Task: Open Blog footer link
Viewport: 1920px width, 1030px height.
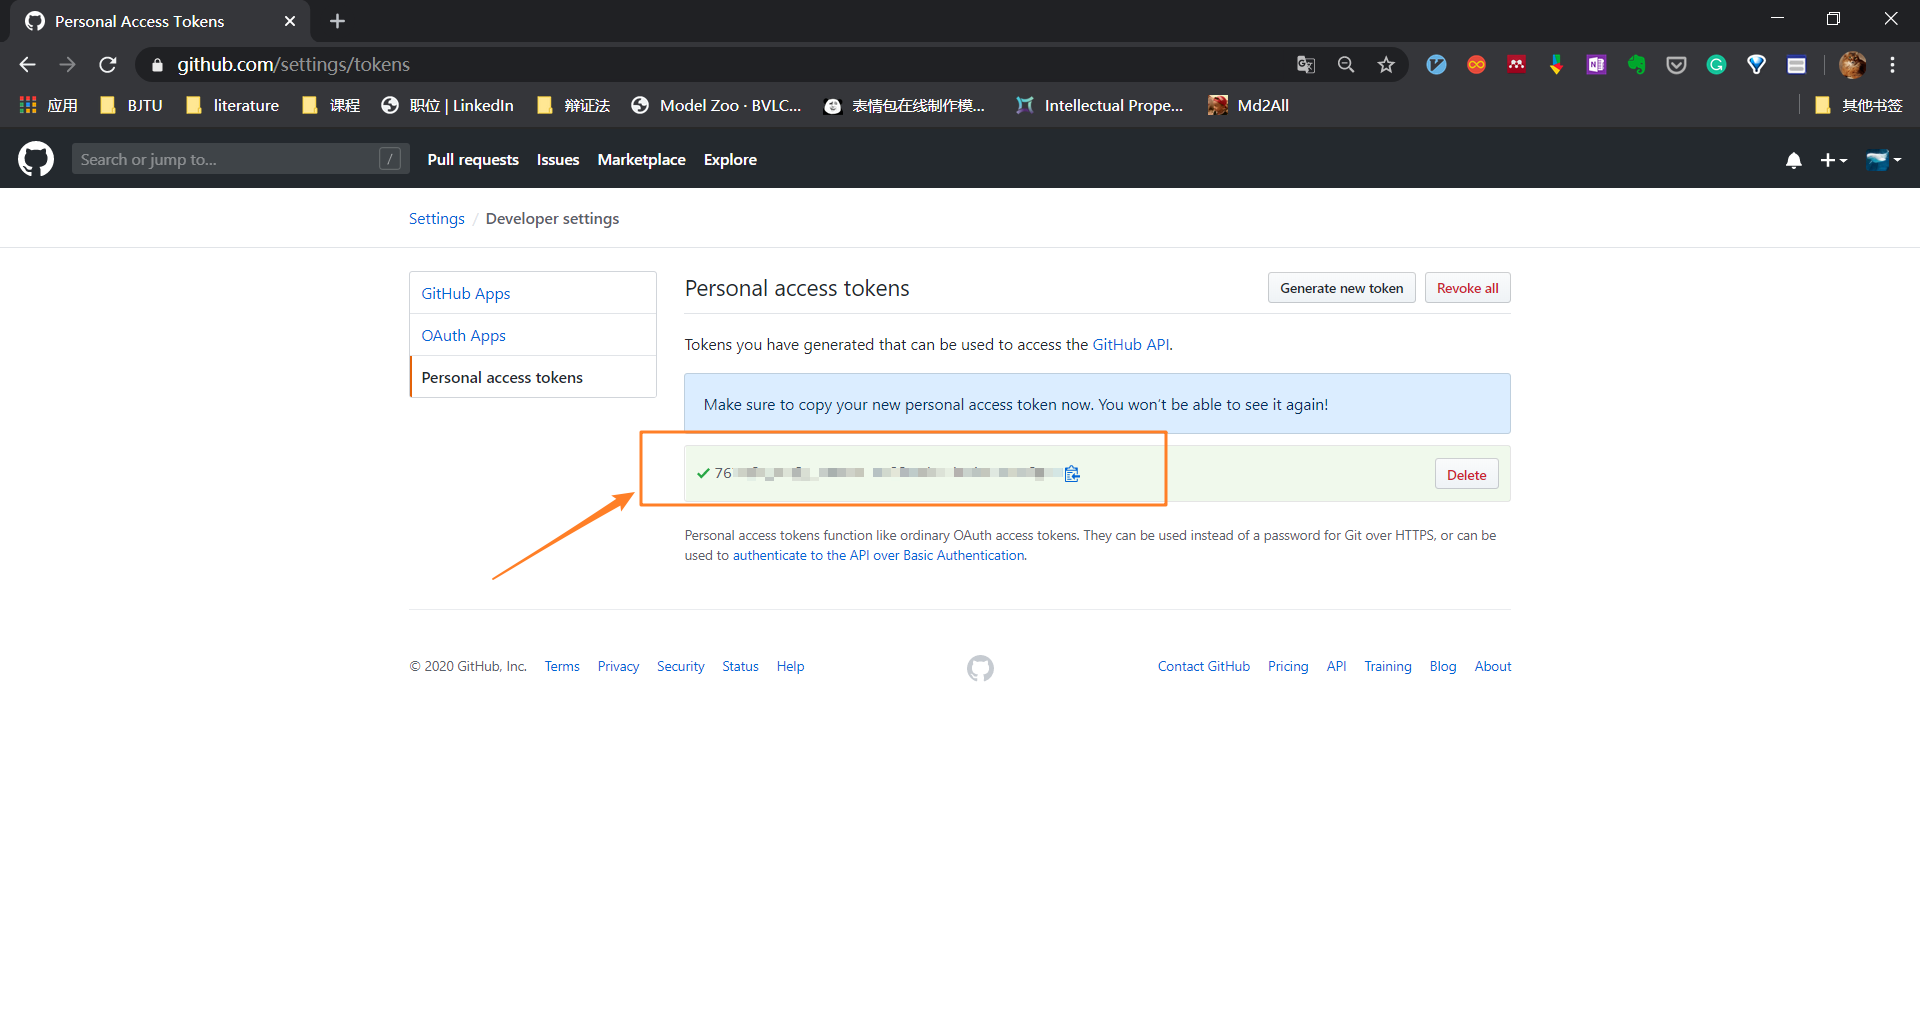Action: [1443, 667]
